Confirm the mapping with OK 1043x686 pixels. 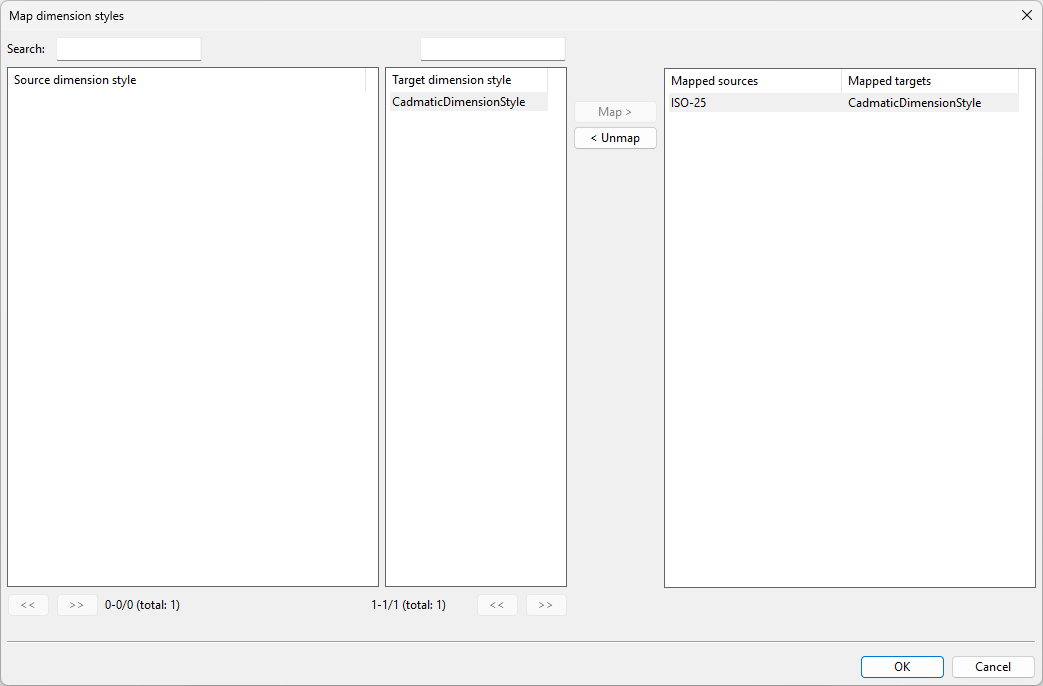click(x=902, y=667)
